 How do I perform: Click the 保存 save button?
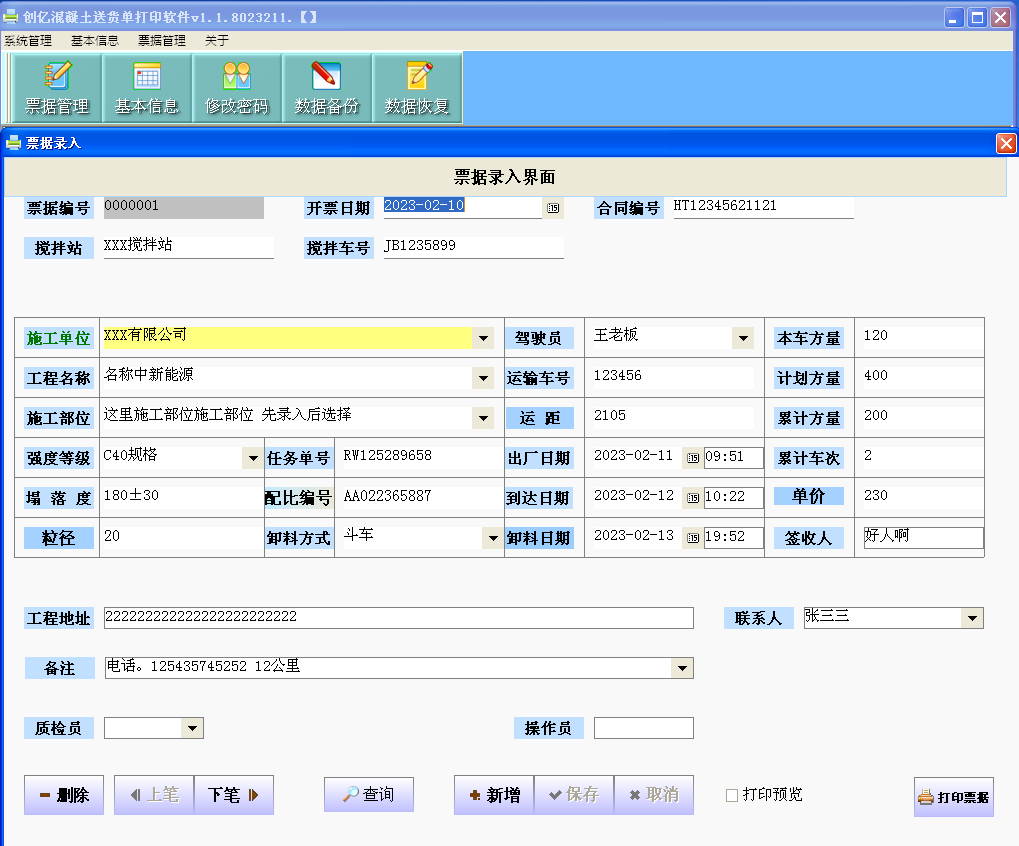574,795
